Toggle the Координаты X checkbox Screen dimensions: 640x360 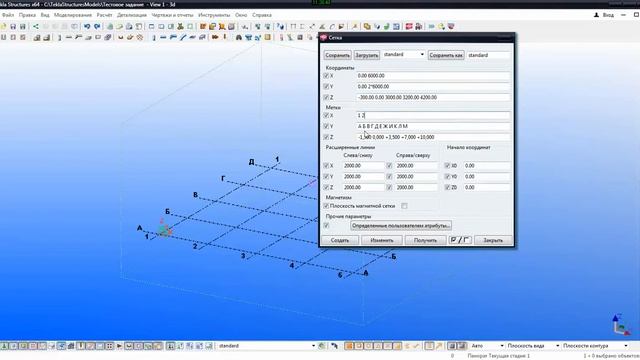326,76
